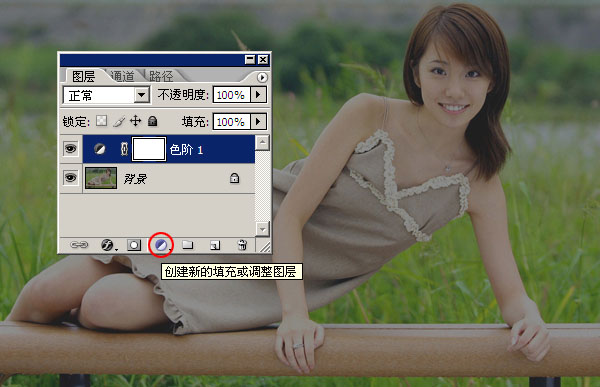Select the 色阶 1 layer mask thumbnail

click(x=149, y=149)
